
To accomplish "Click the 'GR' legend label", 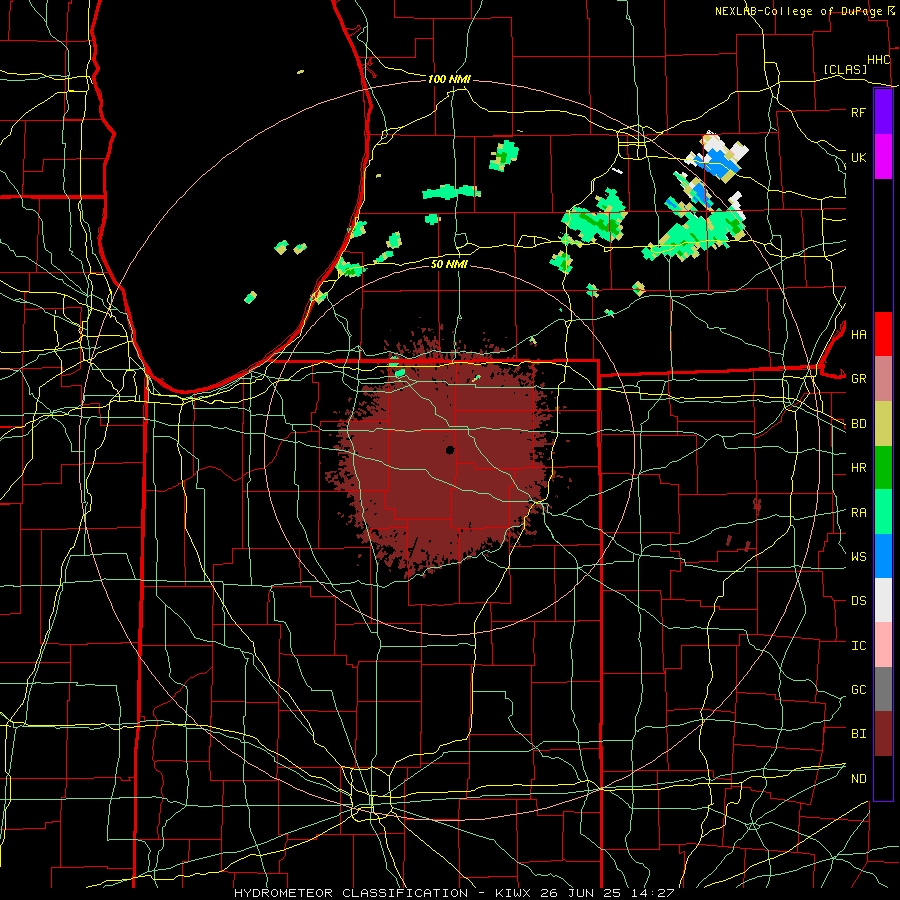I will click(858, 379).
